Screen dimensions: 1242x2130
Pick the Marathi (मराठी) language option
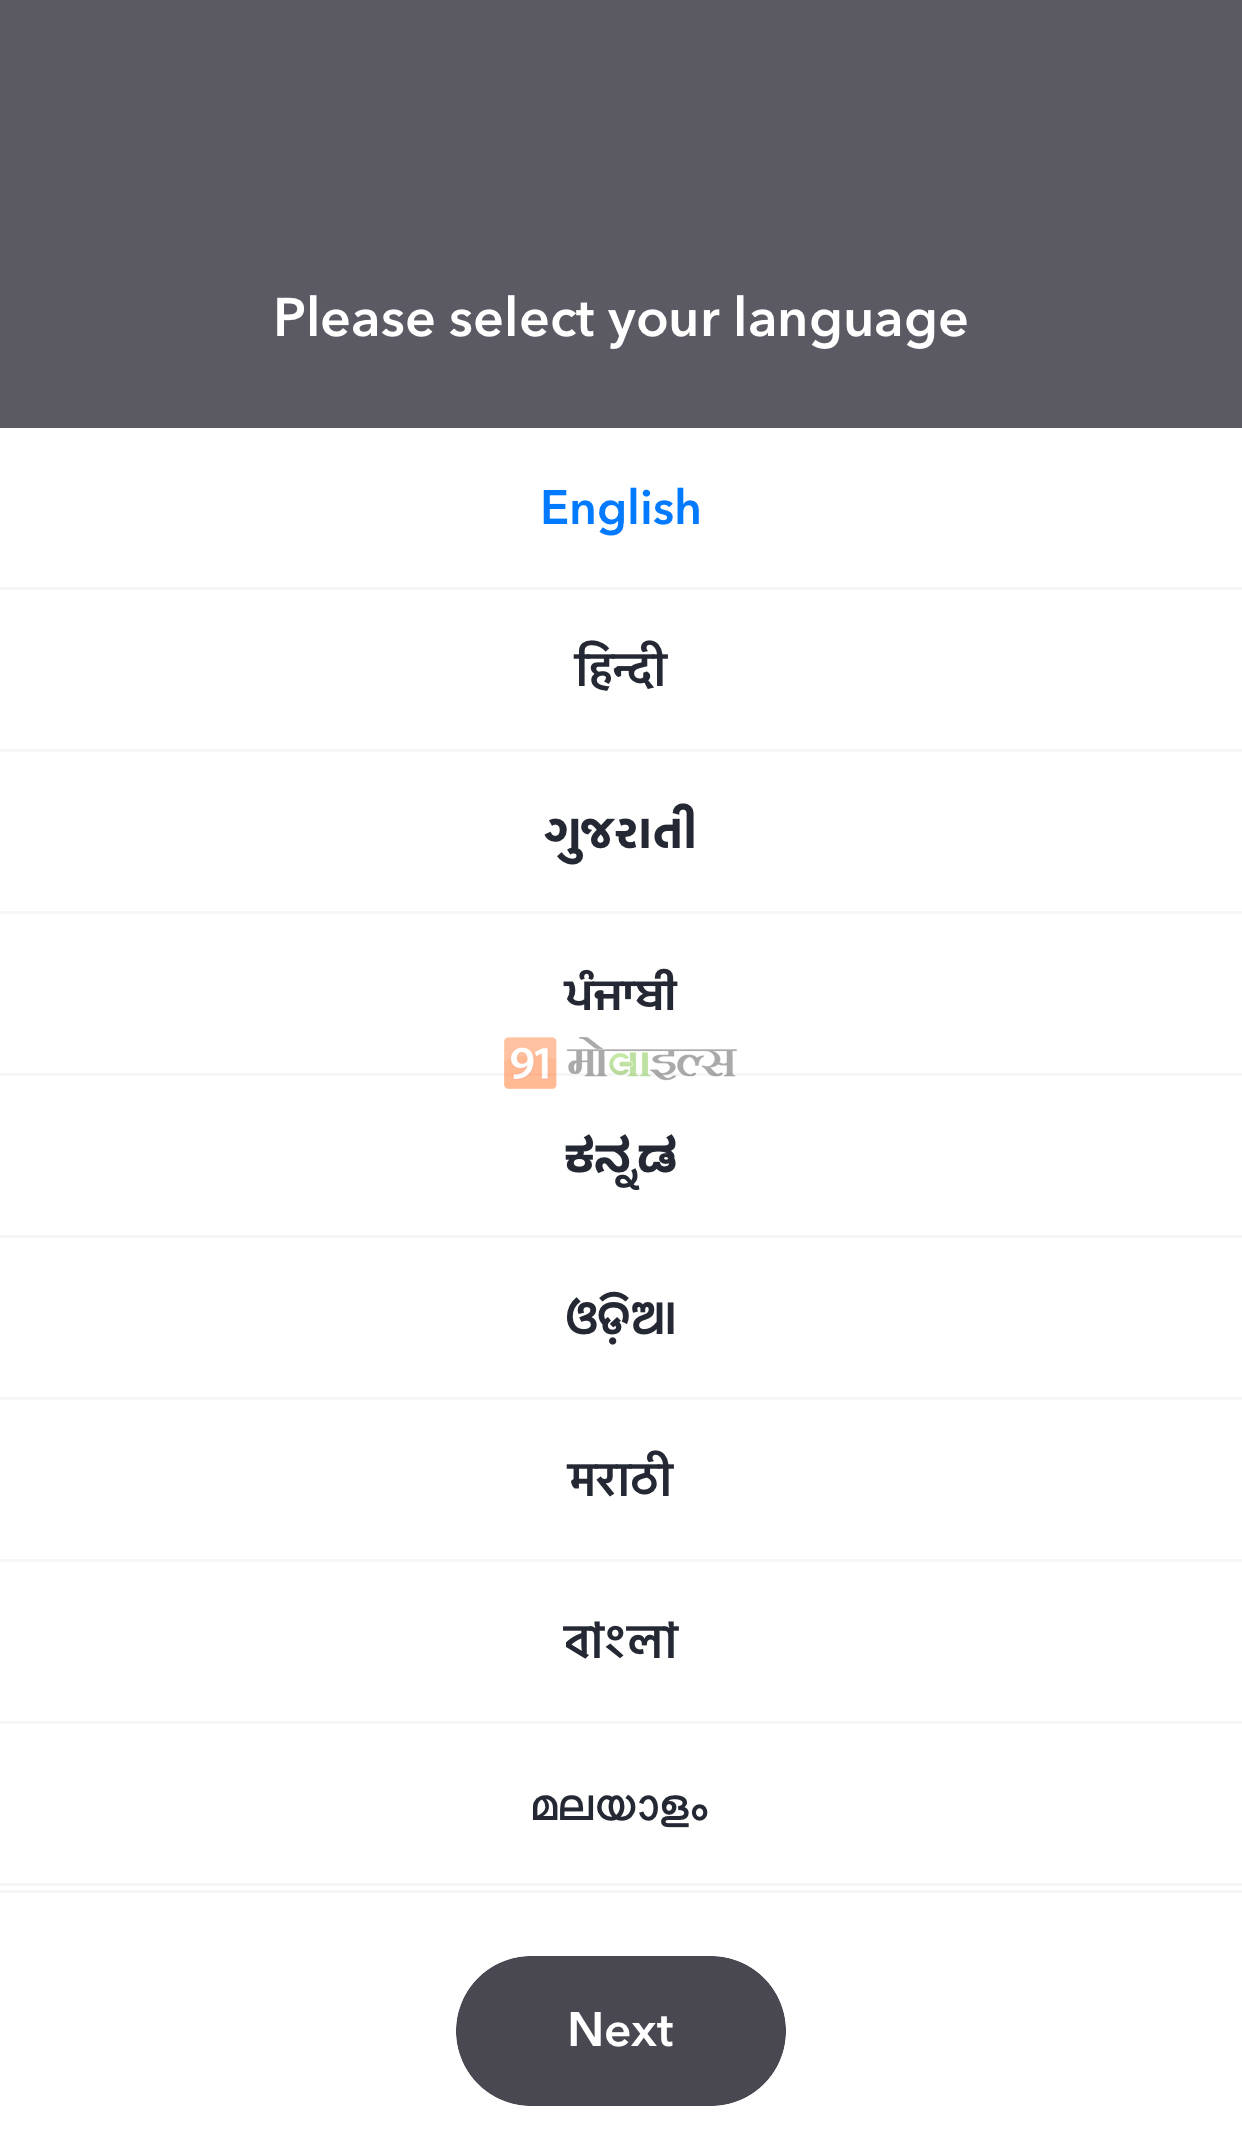(620, 1479)
